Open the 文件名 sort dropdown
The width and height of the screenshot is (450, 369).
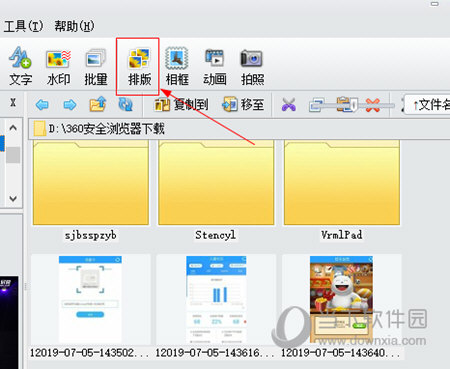tap(427, 105)
